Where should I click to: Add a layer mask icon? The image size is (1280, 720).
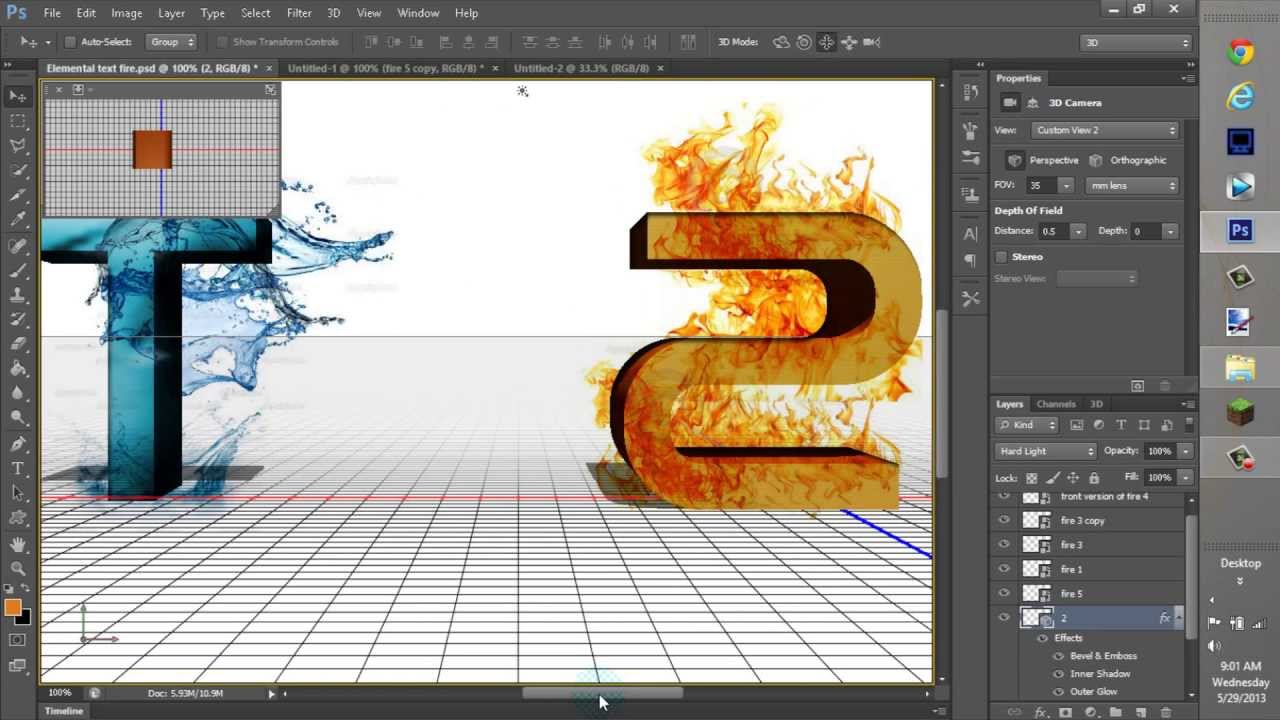pyautogui.click(x=1065, y=712)
